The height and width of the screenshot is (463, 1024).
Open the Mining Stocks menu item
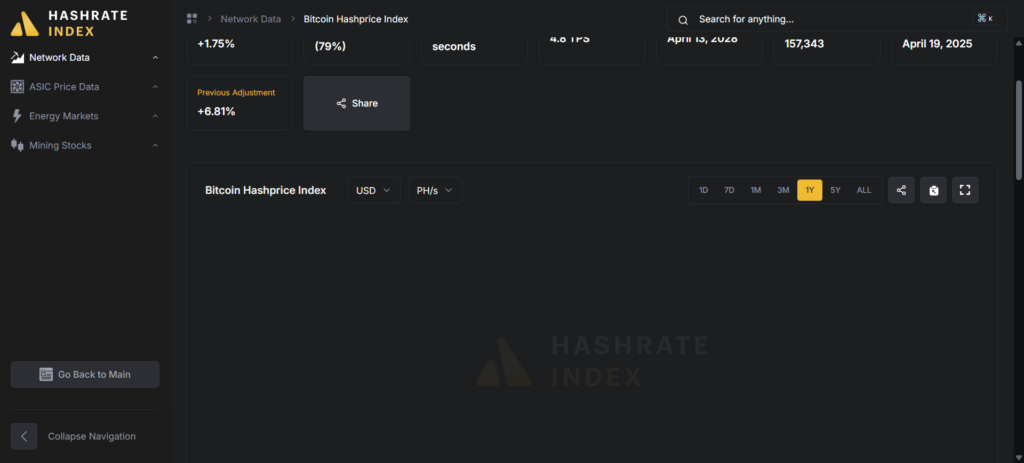tap(60, 145)
